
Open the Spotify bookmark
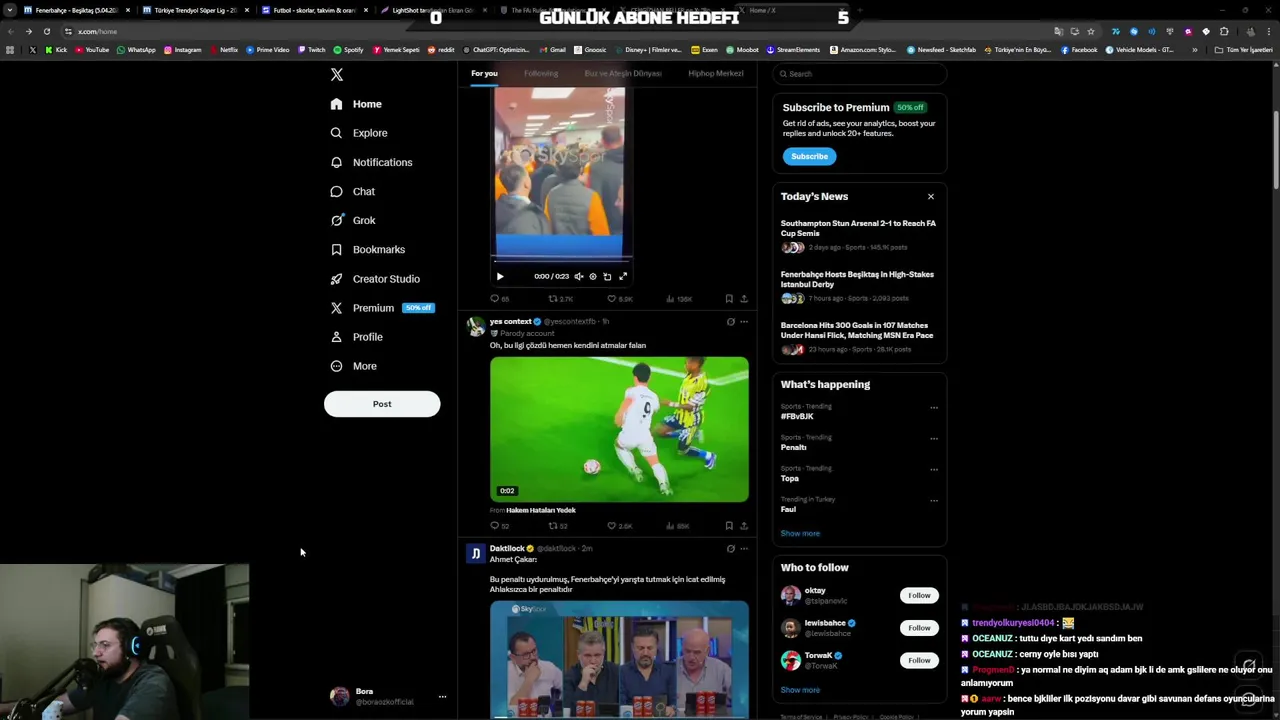pos(349,50)
